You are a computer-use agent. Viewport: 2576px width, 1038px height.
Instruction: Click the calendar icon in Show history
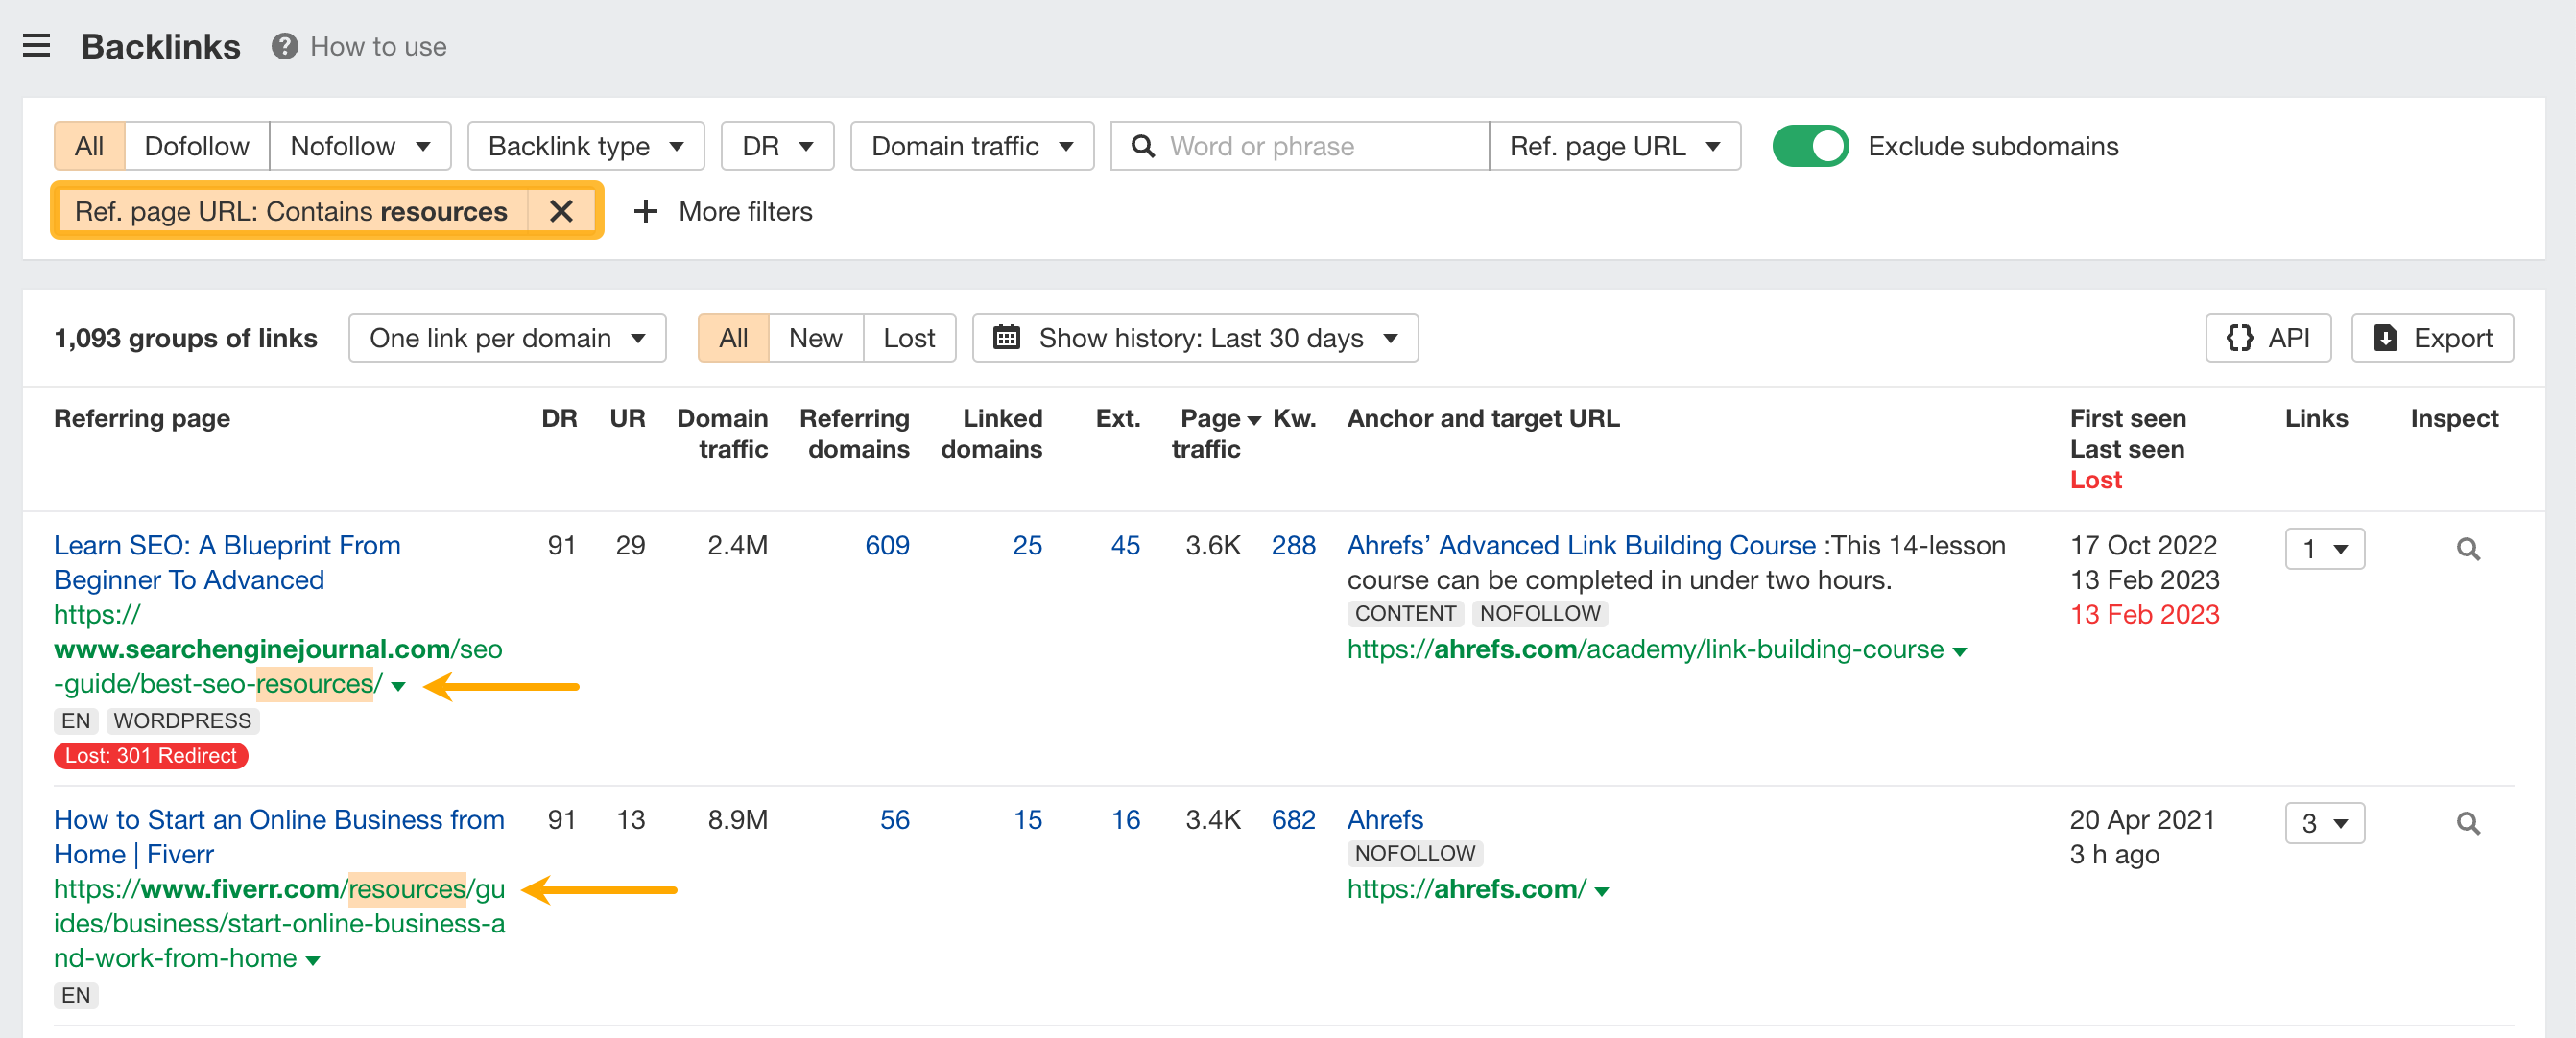coord(1006,338)
